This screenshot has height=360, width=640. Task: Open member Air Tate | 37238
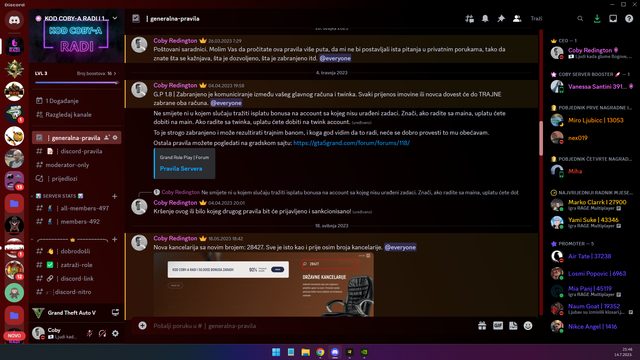[x=592, y=256]
